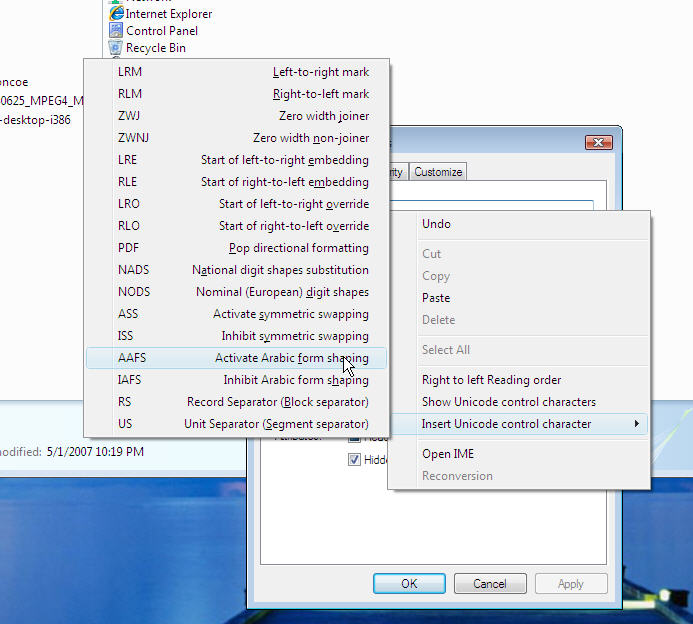Insert RLM Right-to-left mark
Screen dimensions: 693x624
(x=236, y=94)
